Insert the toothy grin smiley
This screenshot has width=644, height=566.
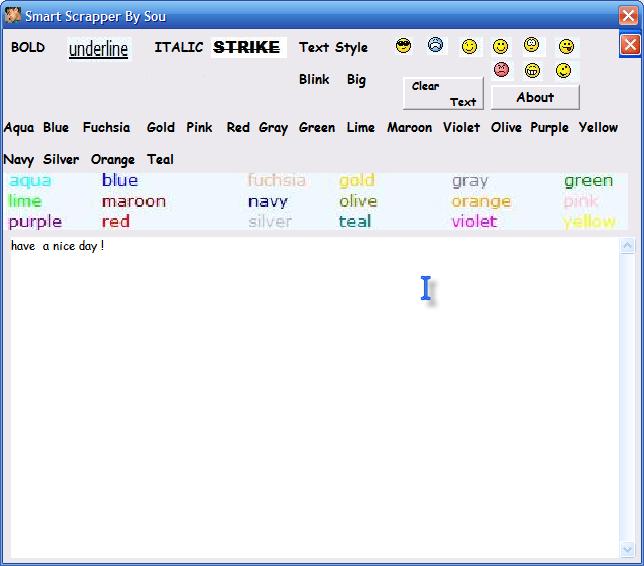tap(532, 70)
